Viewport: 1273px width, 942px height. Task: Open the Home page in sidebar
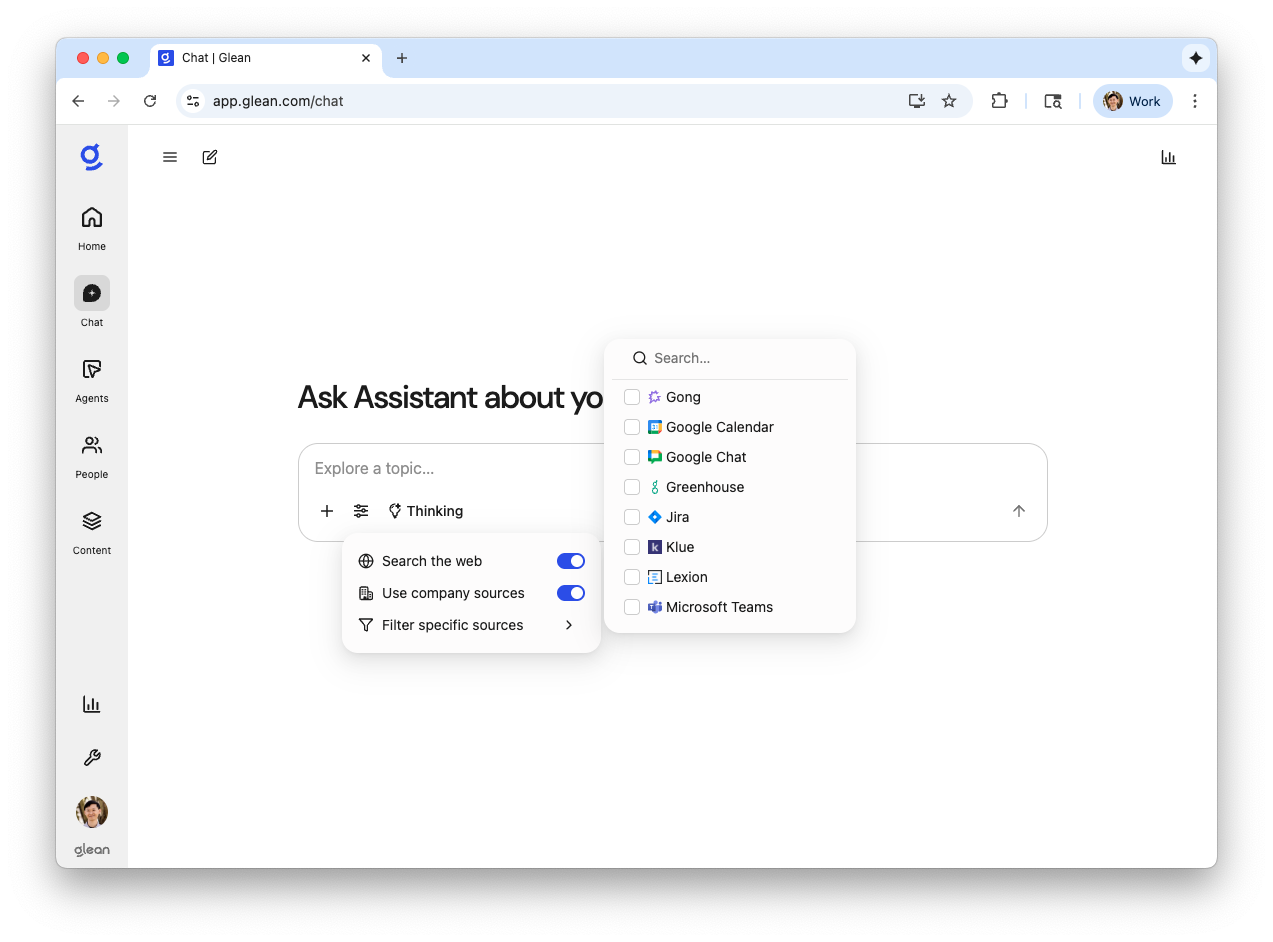pos(92,228)
